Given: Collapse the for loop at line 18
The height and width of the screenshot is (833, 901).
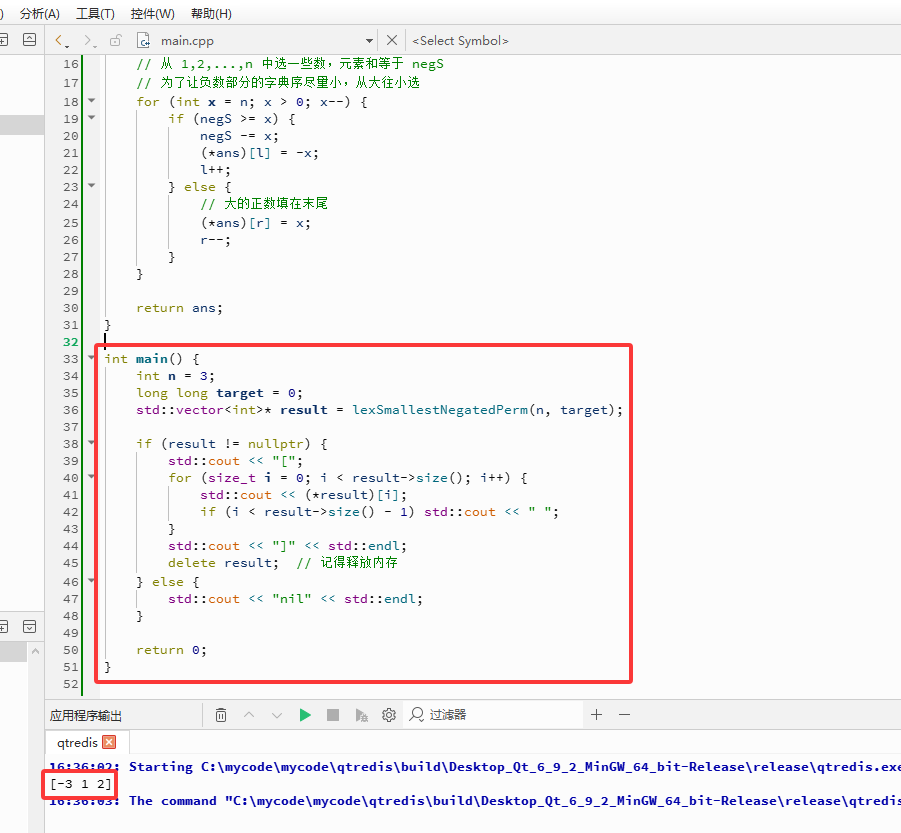Looking at the screenshot, I should 92,101.
